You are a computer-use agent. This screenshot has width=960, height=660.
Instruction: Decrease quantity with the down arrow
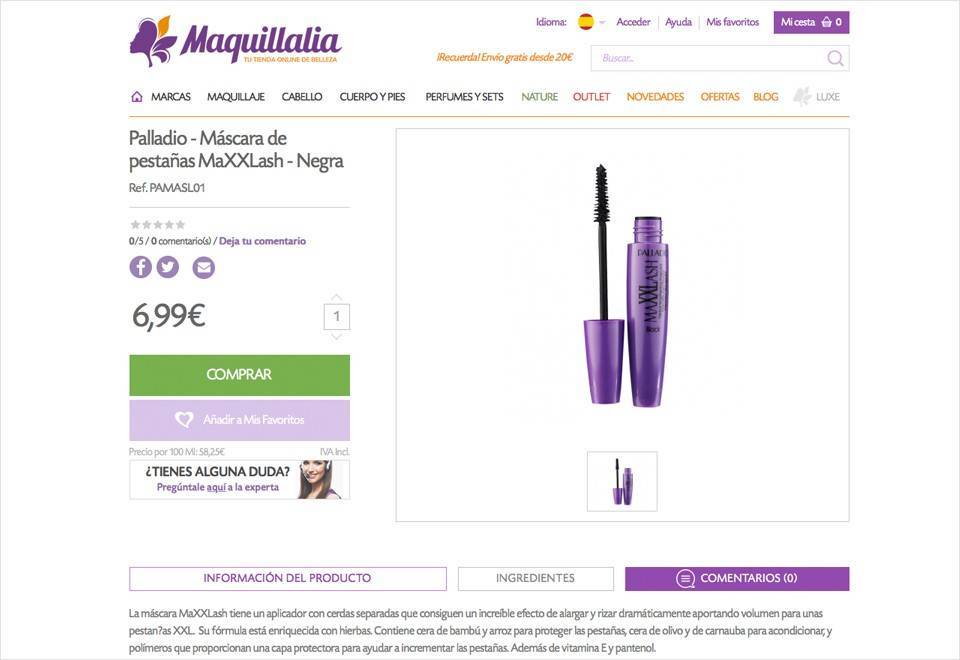pos(336,337)
